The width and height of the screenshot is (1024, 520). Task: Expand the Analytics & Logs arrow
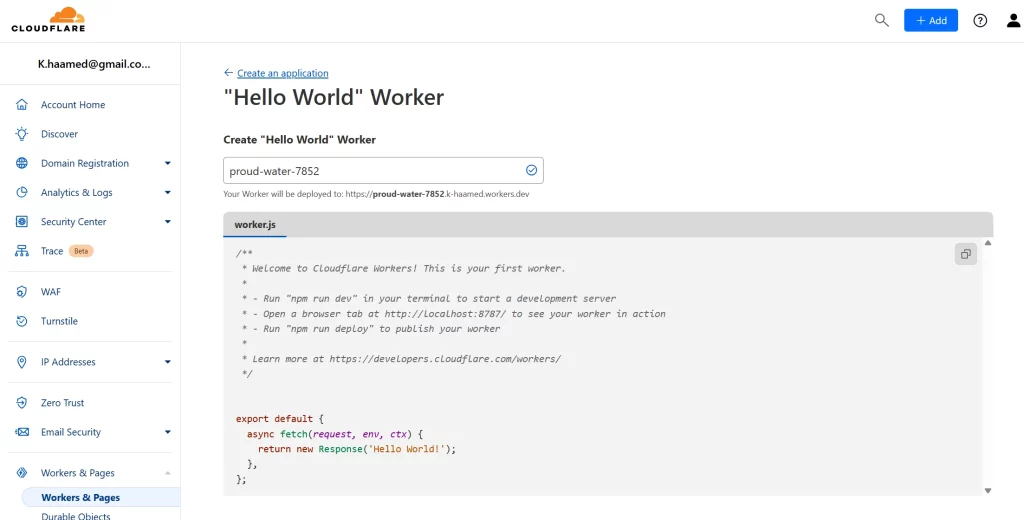[167, 193]
